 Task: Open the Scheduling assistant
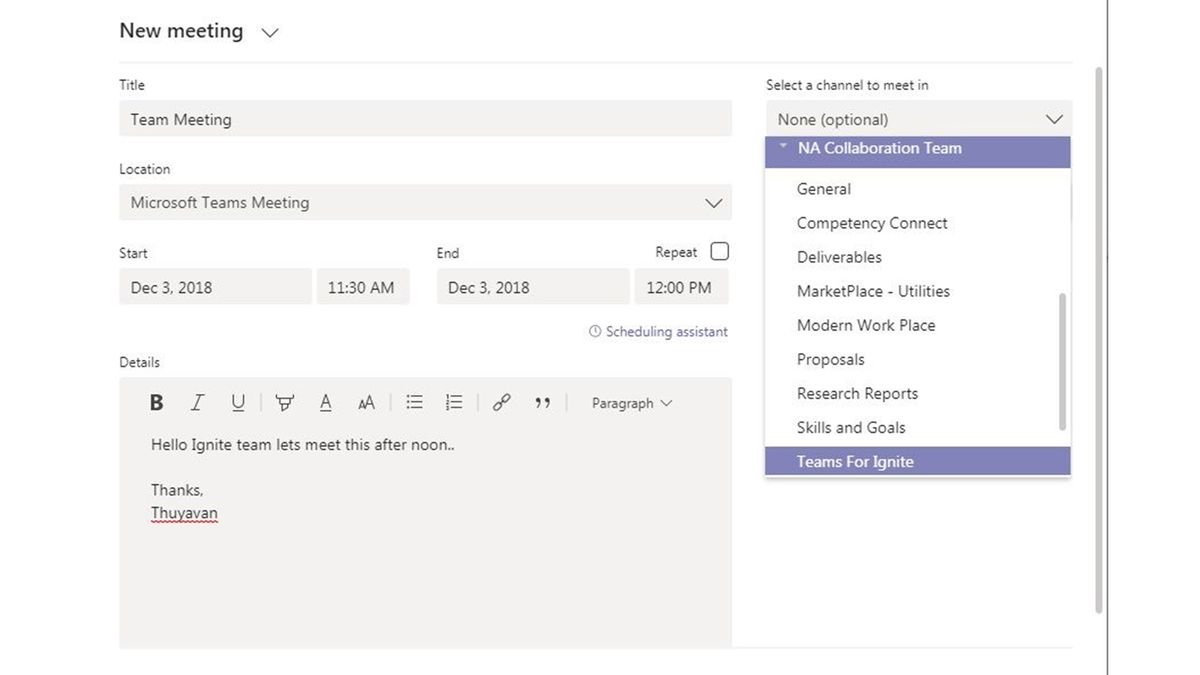pyautogui.click(x=659, y=331)
